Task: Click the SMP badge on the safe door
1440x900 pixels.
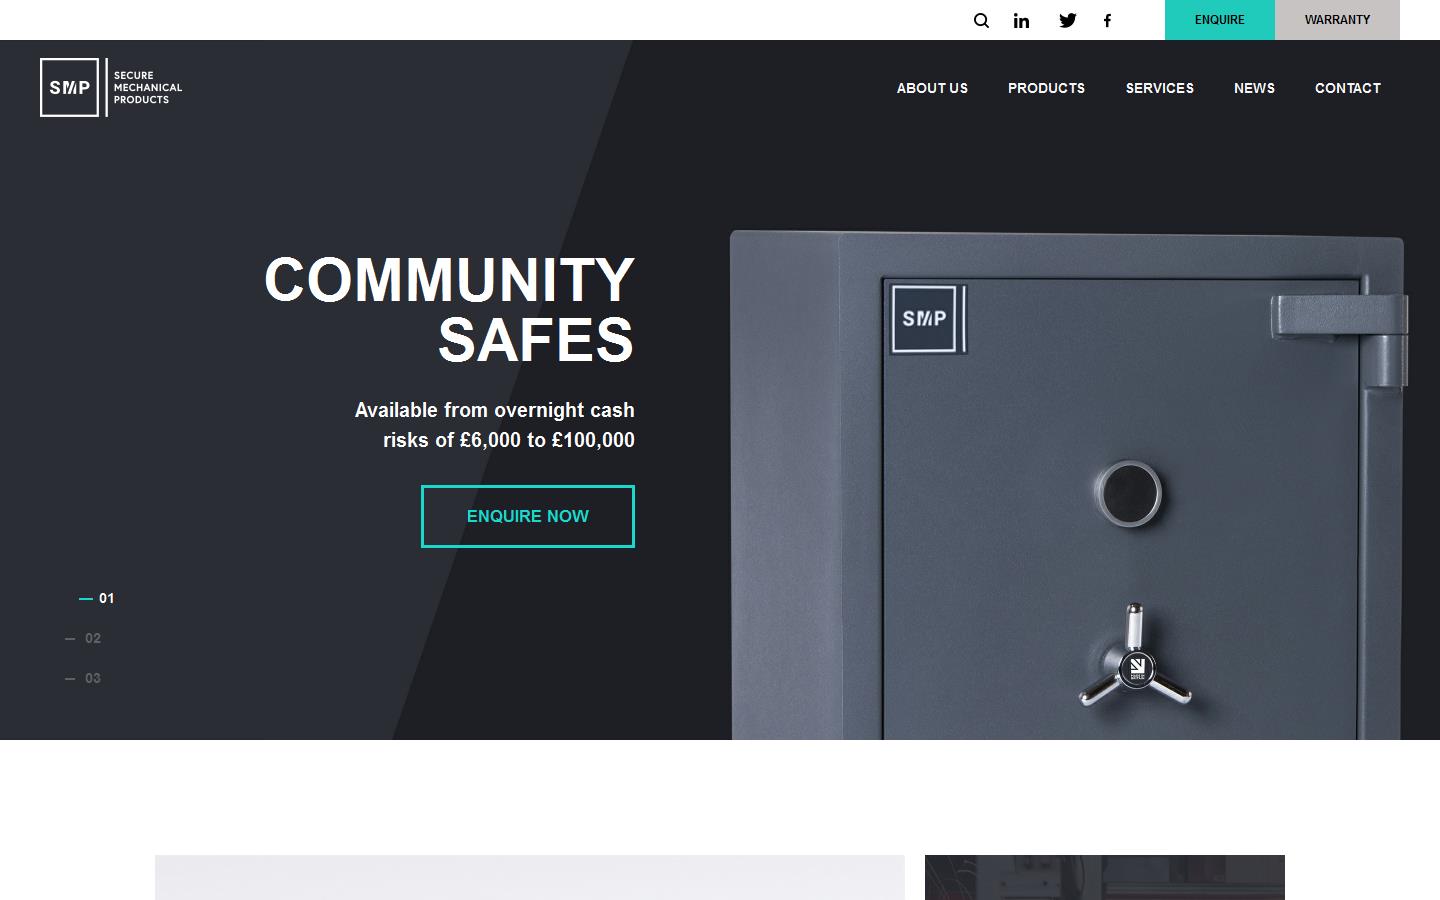Action: click(x=928, y=319)
